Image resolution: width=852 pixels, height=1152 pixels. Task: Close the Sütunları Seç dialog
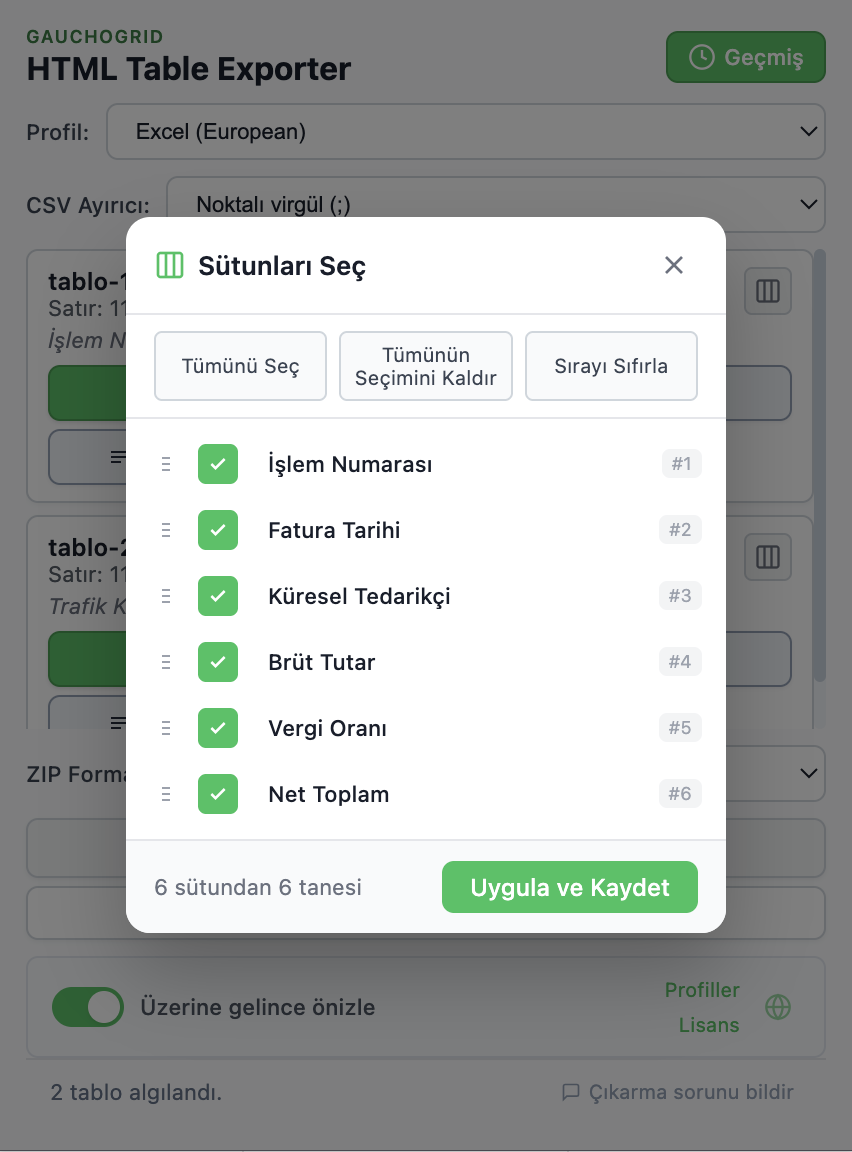[x=674, y=265]
